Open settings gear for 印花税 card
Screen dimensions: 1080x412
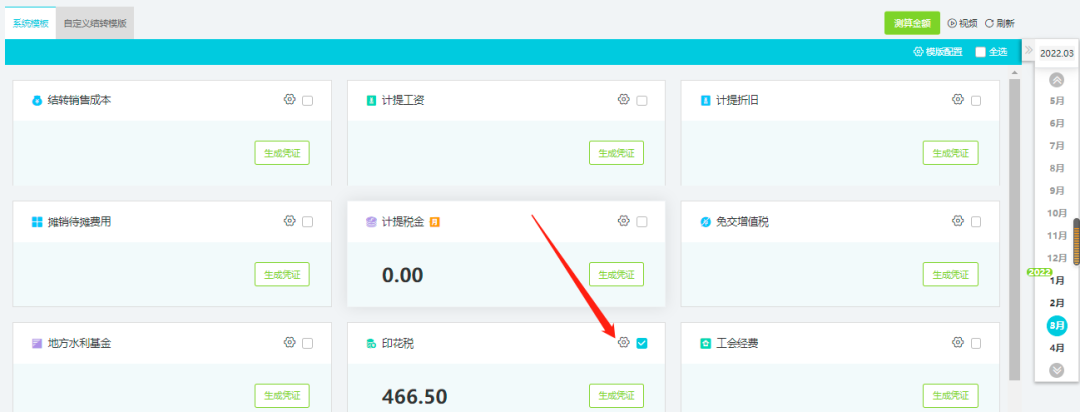(x=623, y=342)
